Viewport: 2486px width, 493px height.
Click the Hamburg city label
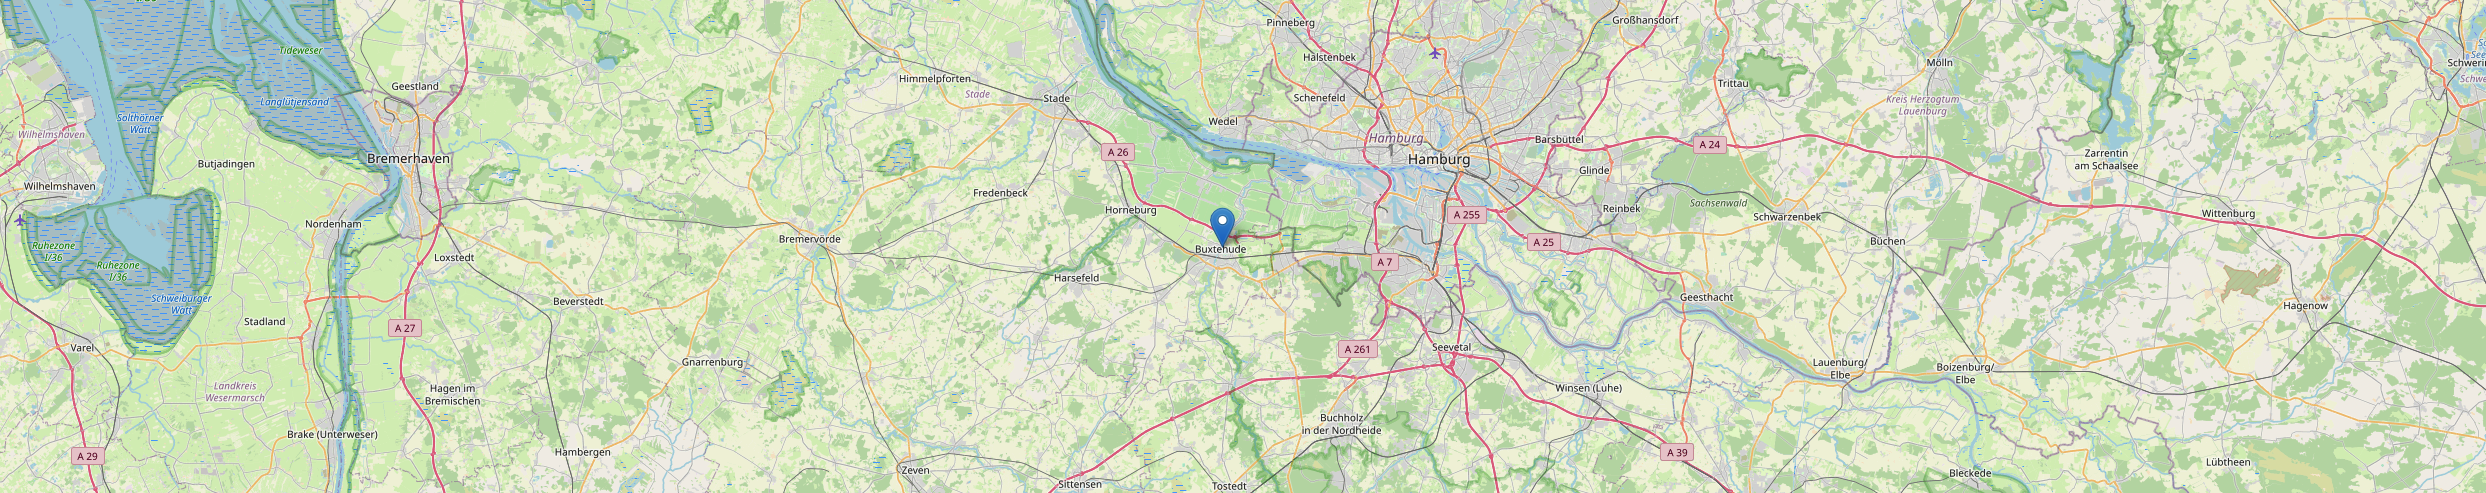(1439, 160)
